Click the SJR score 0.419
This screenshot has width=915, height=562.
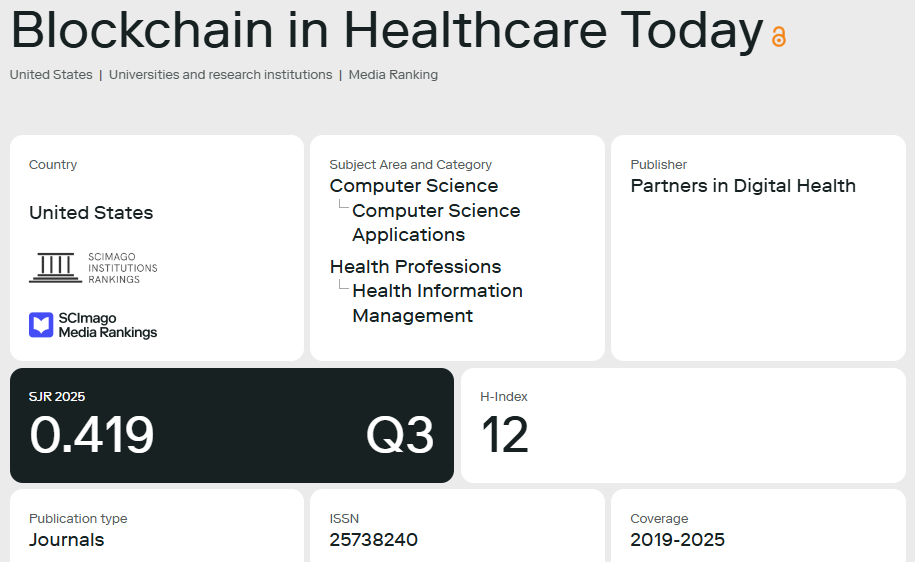tap(92, 435)
